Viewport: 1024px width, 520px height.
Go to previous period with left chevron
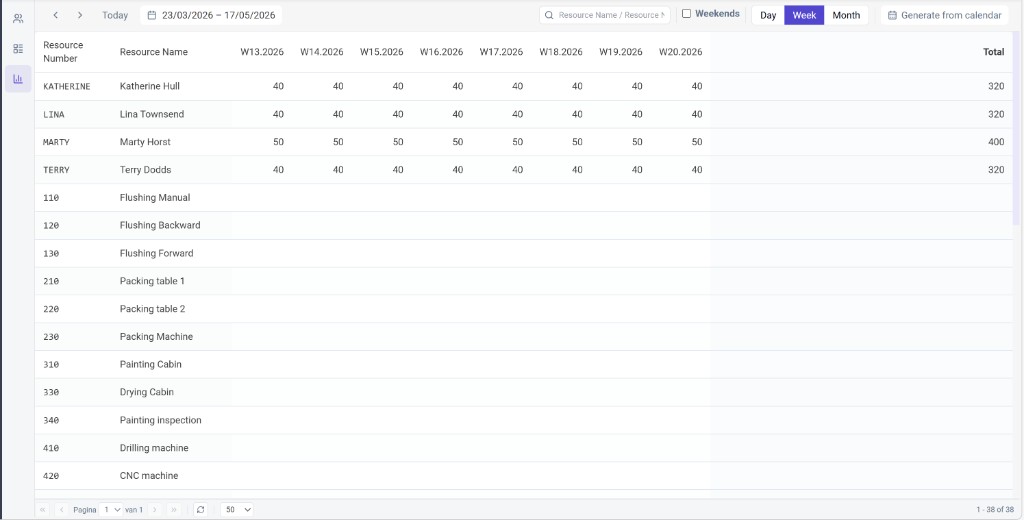pos(56,15)
